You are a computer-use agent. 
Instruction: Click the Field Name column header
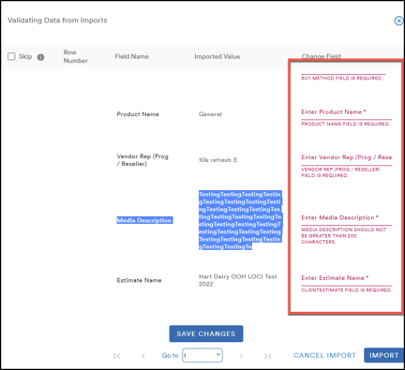coord(132,56)
